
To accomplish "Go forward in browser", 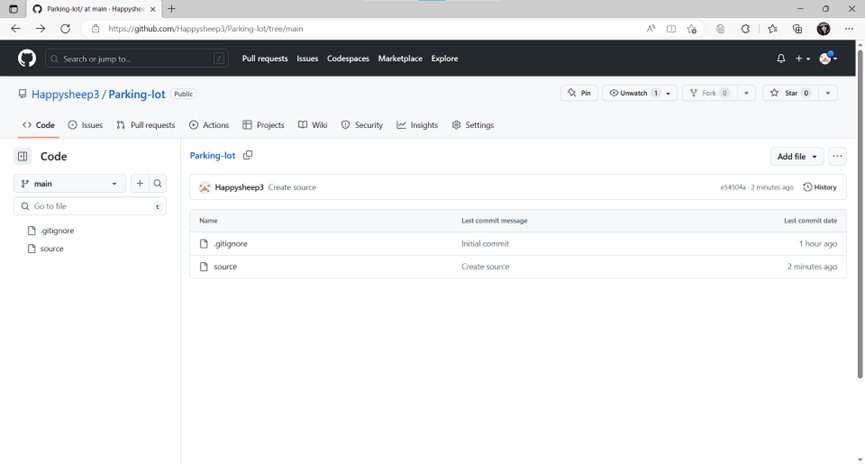I will [40, 29].
